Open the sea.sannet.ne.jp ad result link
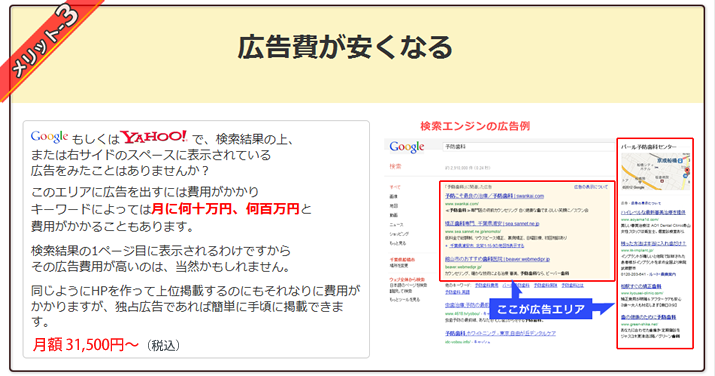The image size is (715, 376). click(492, 224)
